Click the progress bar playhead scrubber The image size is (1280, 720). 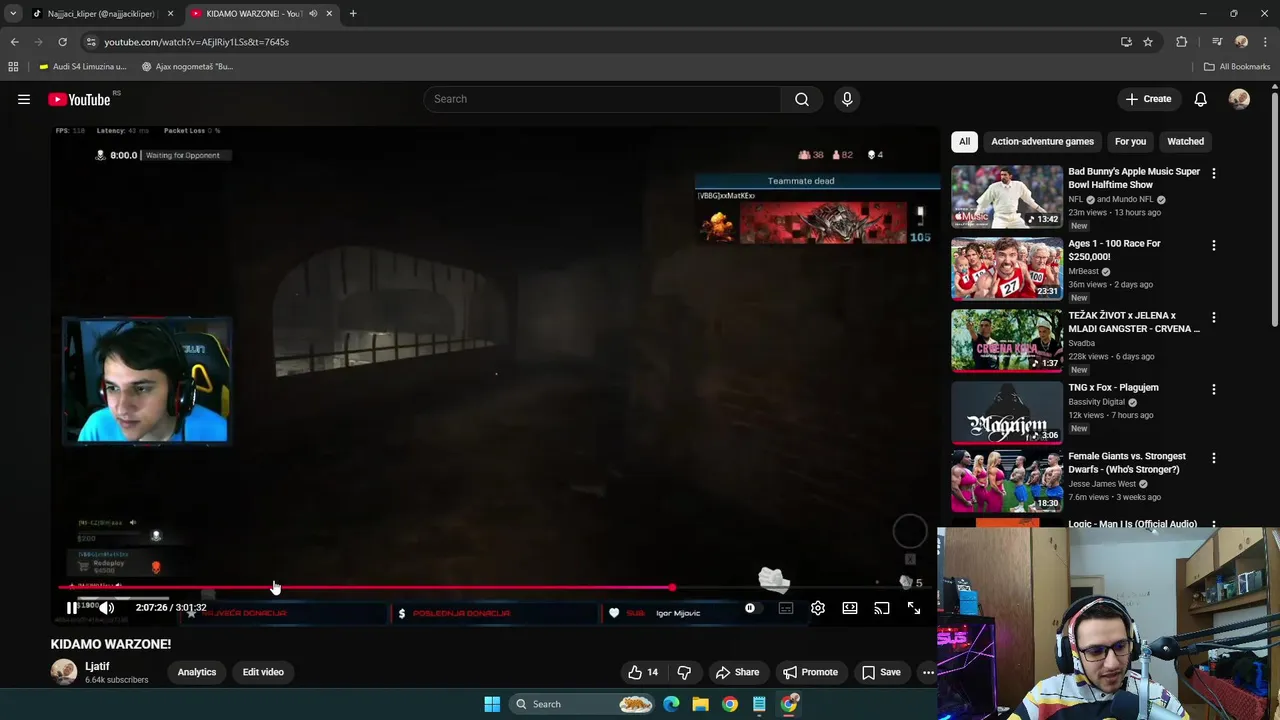[672, 588]
